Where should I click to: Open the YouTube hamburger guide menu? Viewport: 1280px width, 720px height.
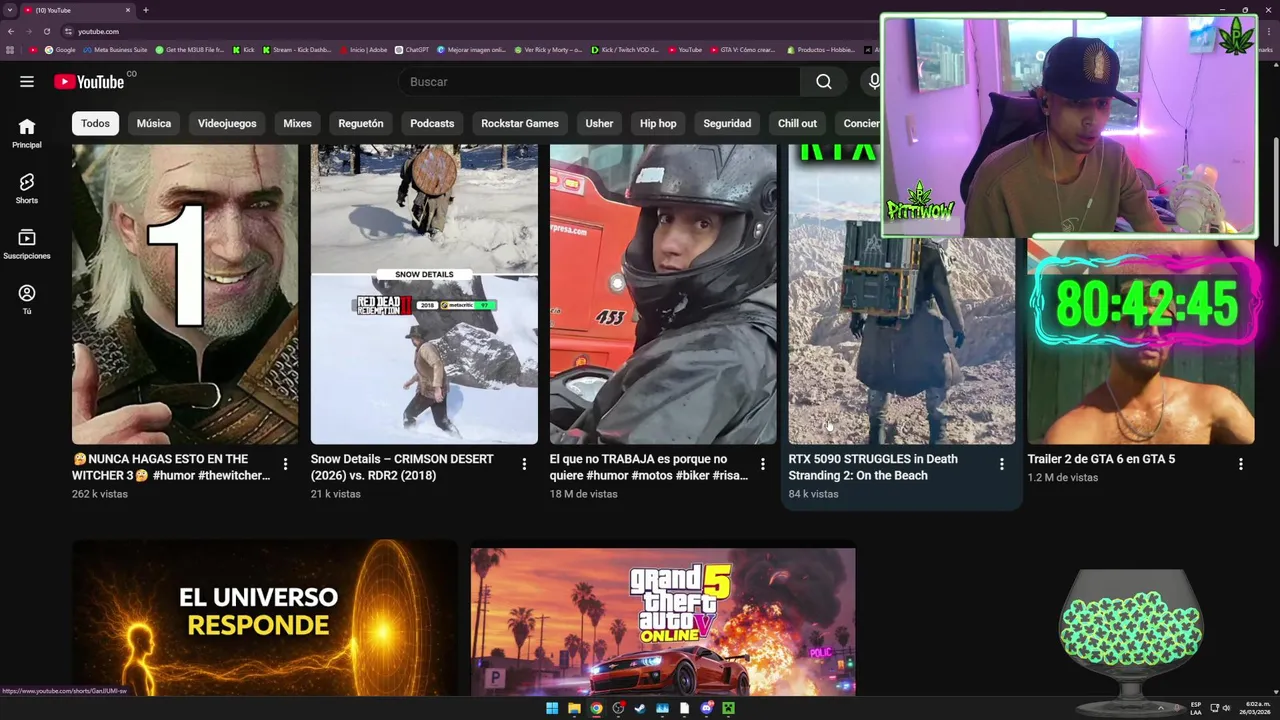point(27,82)
